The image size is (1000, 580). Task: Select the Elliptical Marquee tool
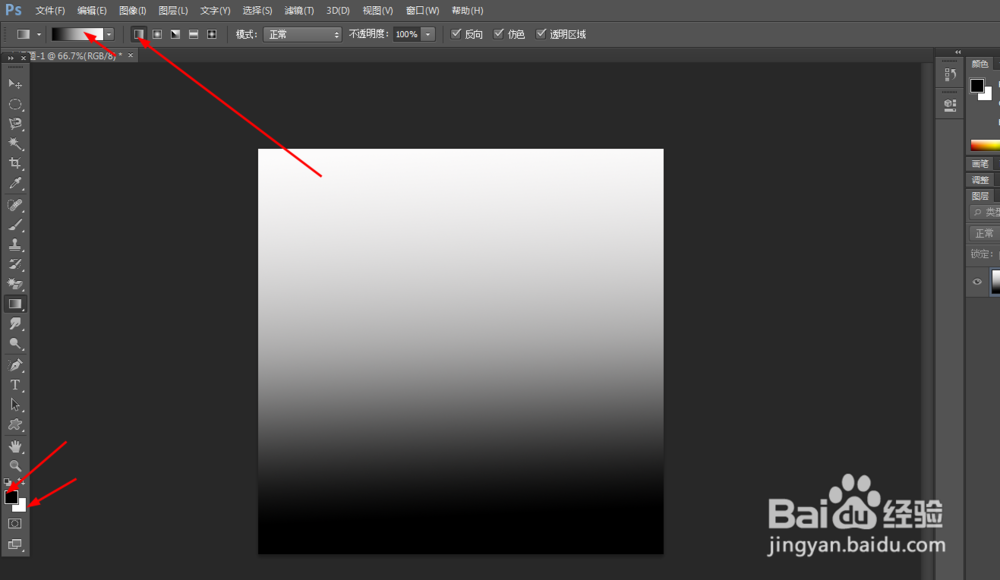click(15, 104)
